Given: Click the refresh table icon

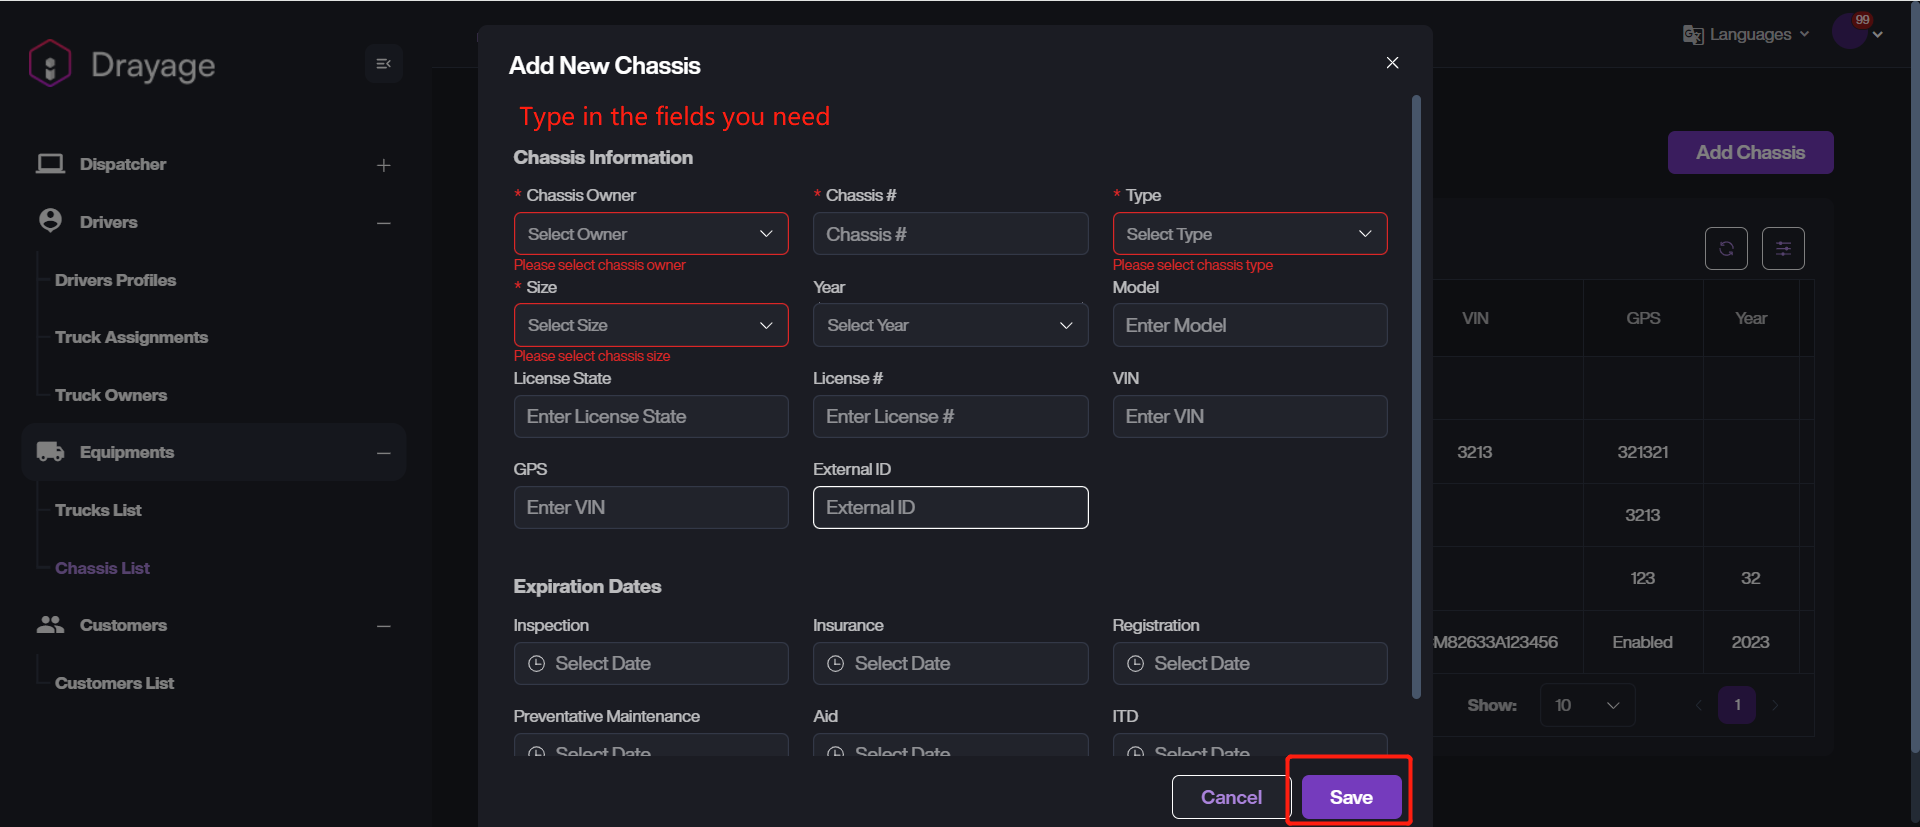Looking at the screenshot, I should pyautogui.click(x=1725, y=249).
